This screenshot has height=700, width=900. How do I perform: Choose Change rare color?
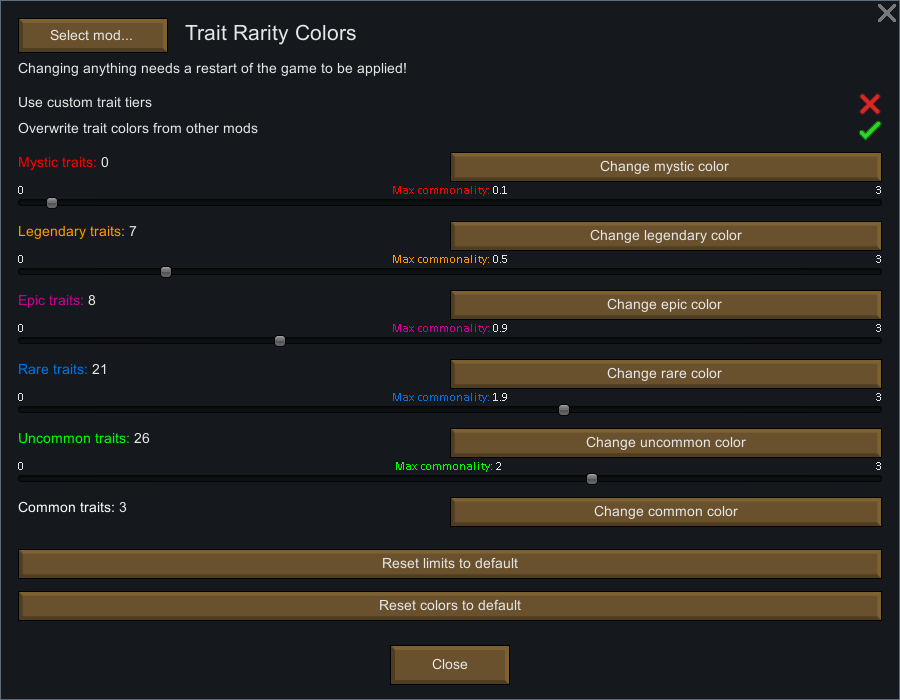pos(666,374)
